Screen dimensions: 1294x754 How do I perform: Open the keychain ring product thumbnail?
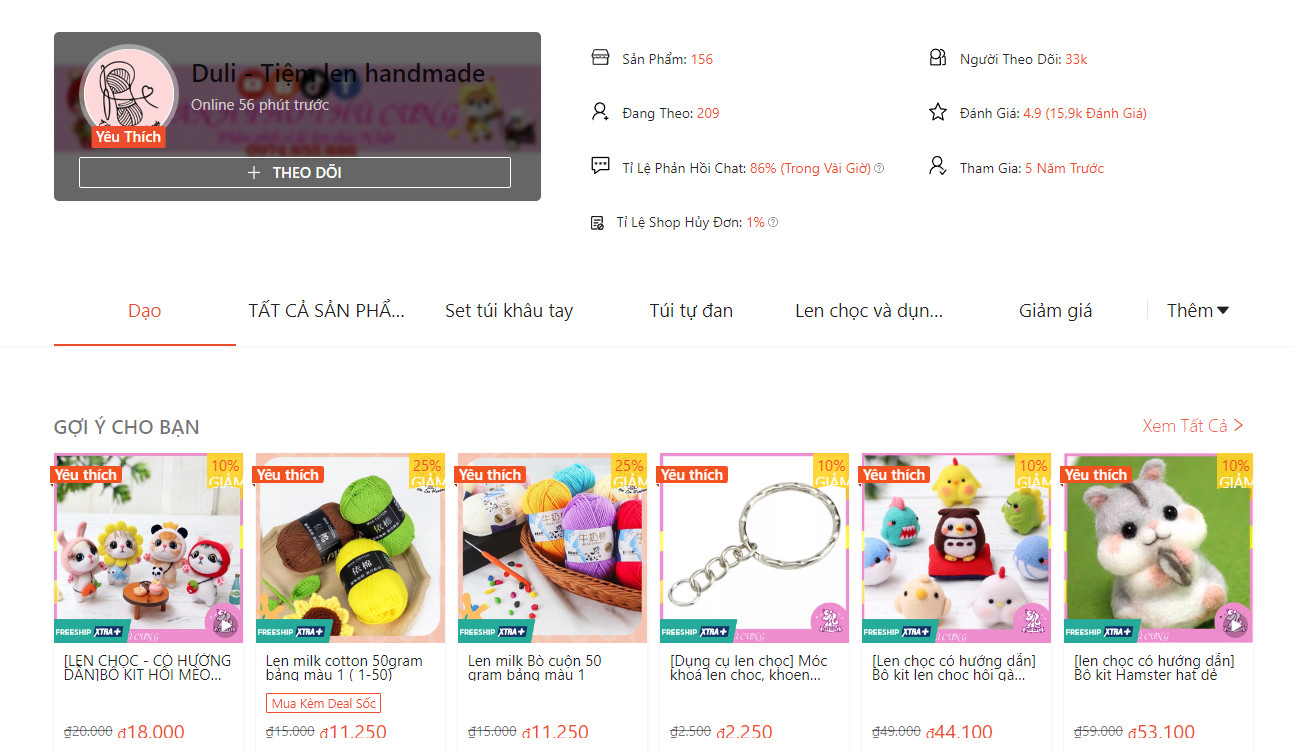pyautogui.click(x=754, y=548)
